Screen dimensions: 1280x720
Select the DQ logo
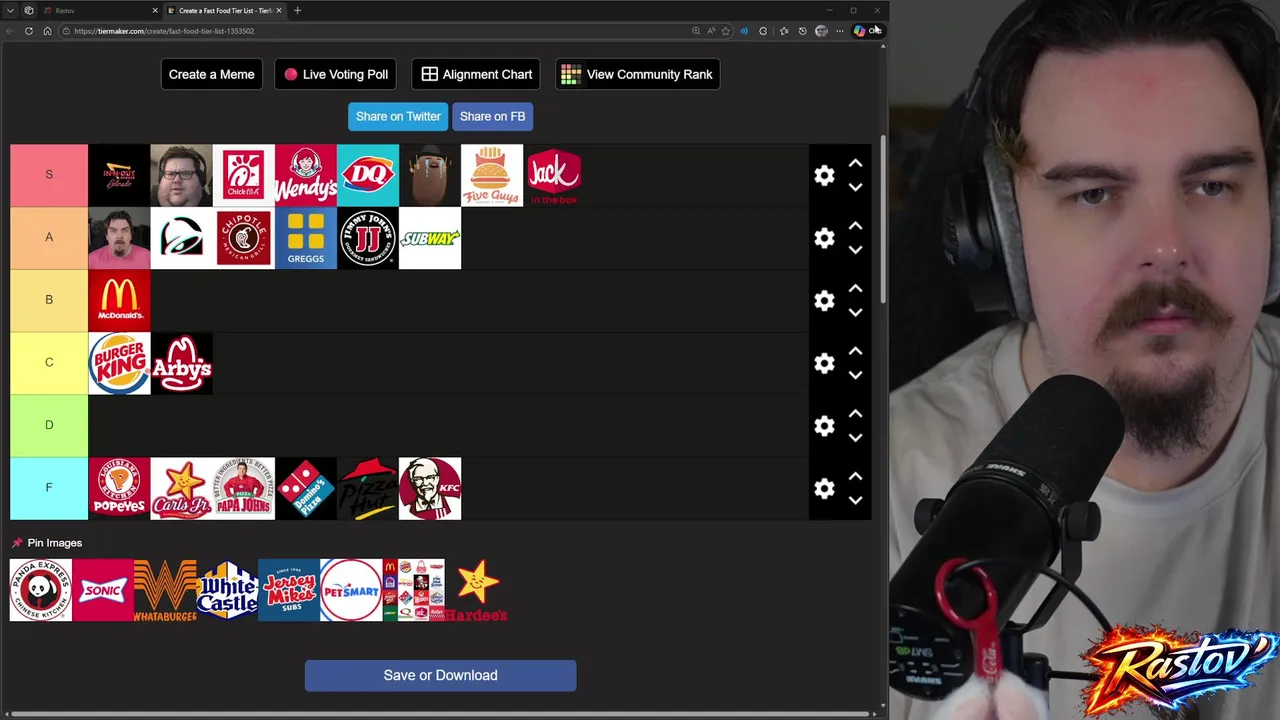click(368, 175)
